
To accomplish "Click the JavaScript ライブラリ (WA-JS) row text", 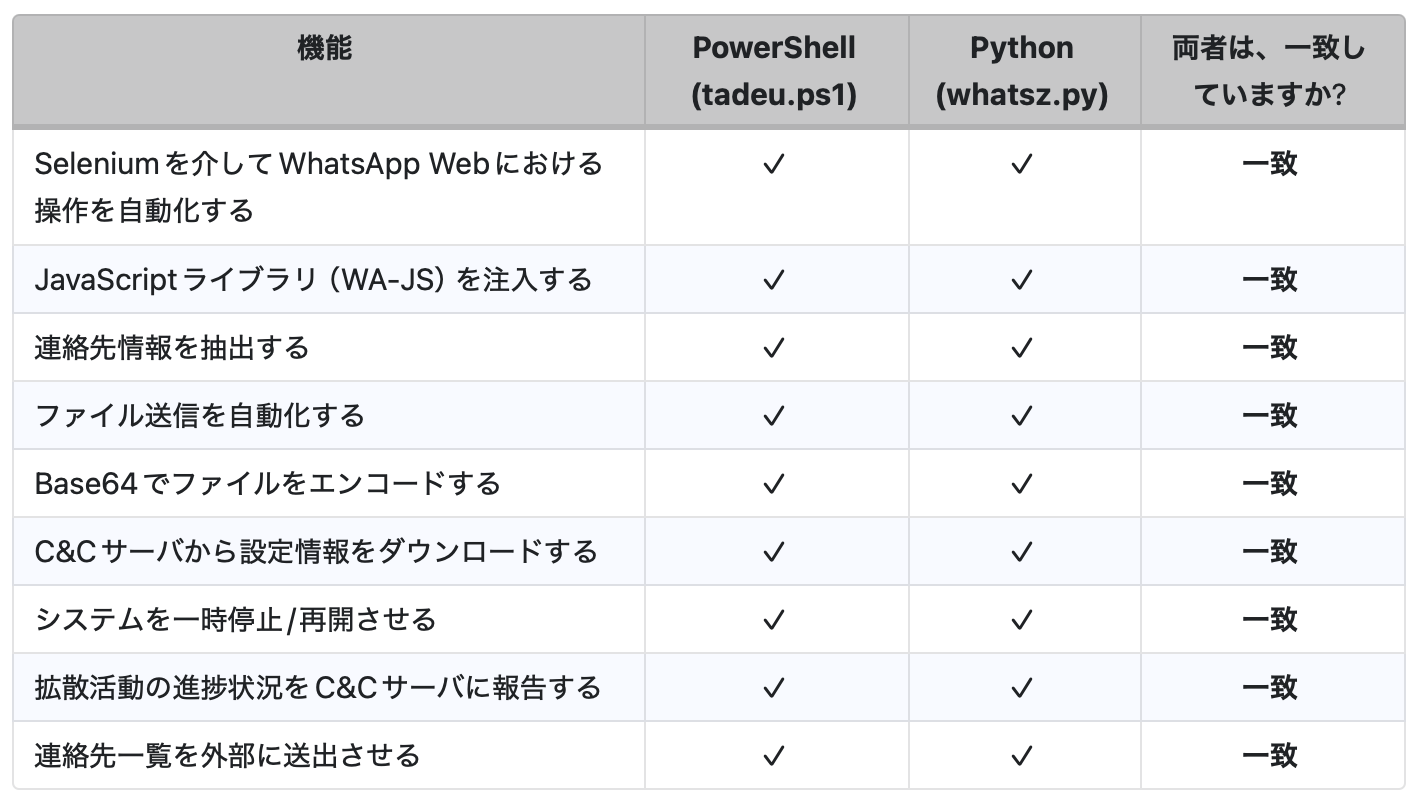I will [x=314, y=280].
